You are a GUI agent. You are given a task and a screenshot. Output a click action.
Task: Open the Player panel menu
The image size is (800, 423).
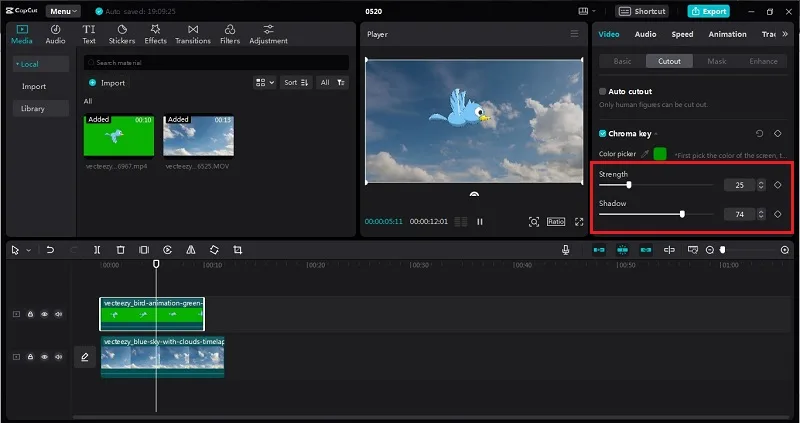[x=574, y=34]
